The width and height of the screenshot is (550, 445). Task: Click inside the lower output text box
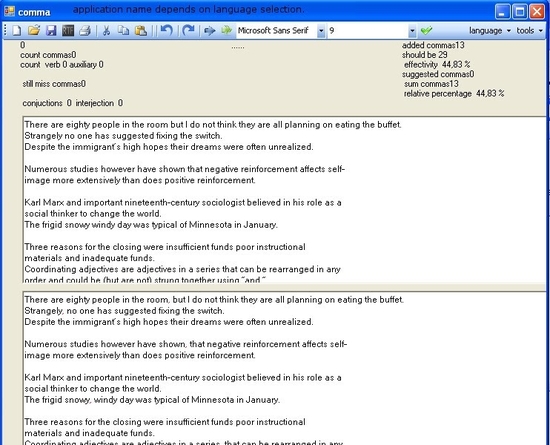tap(284, 368)
